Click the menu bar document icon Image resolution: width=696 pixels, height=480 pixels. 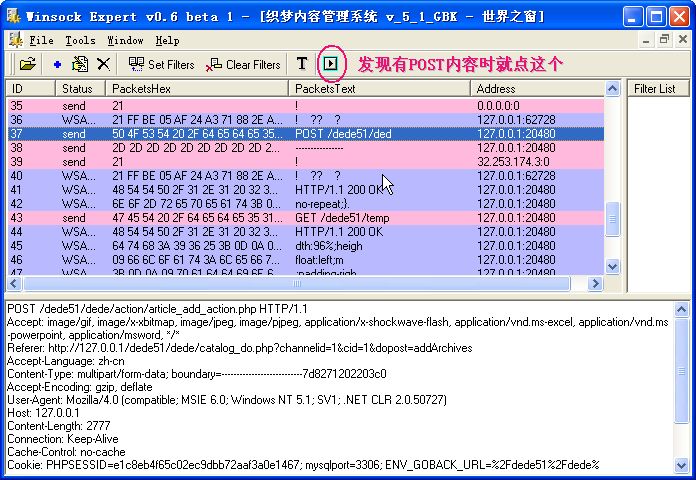point(16,40)
